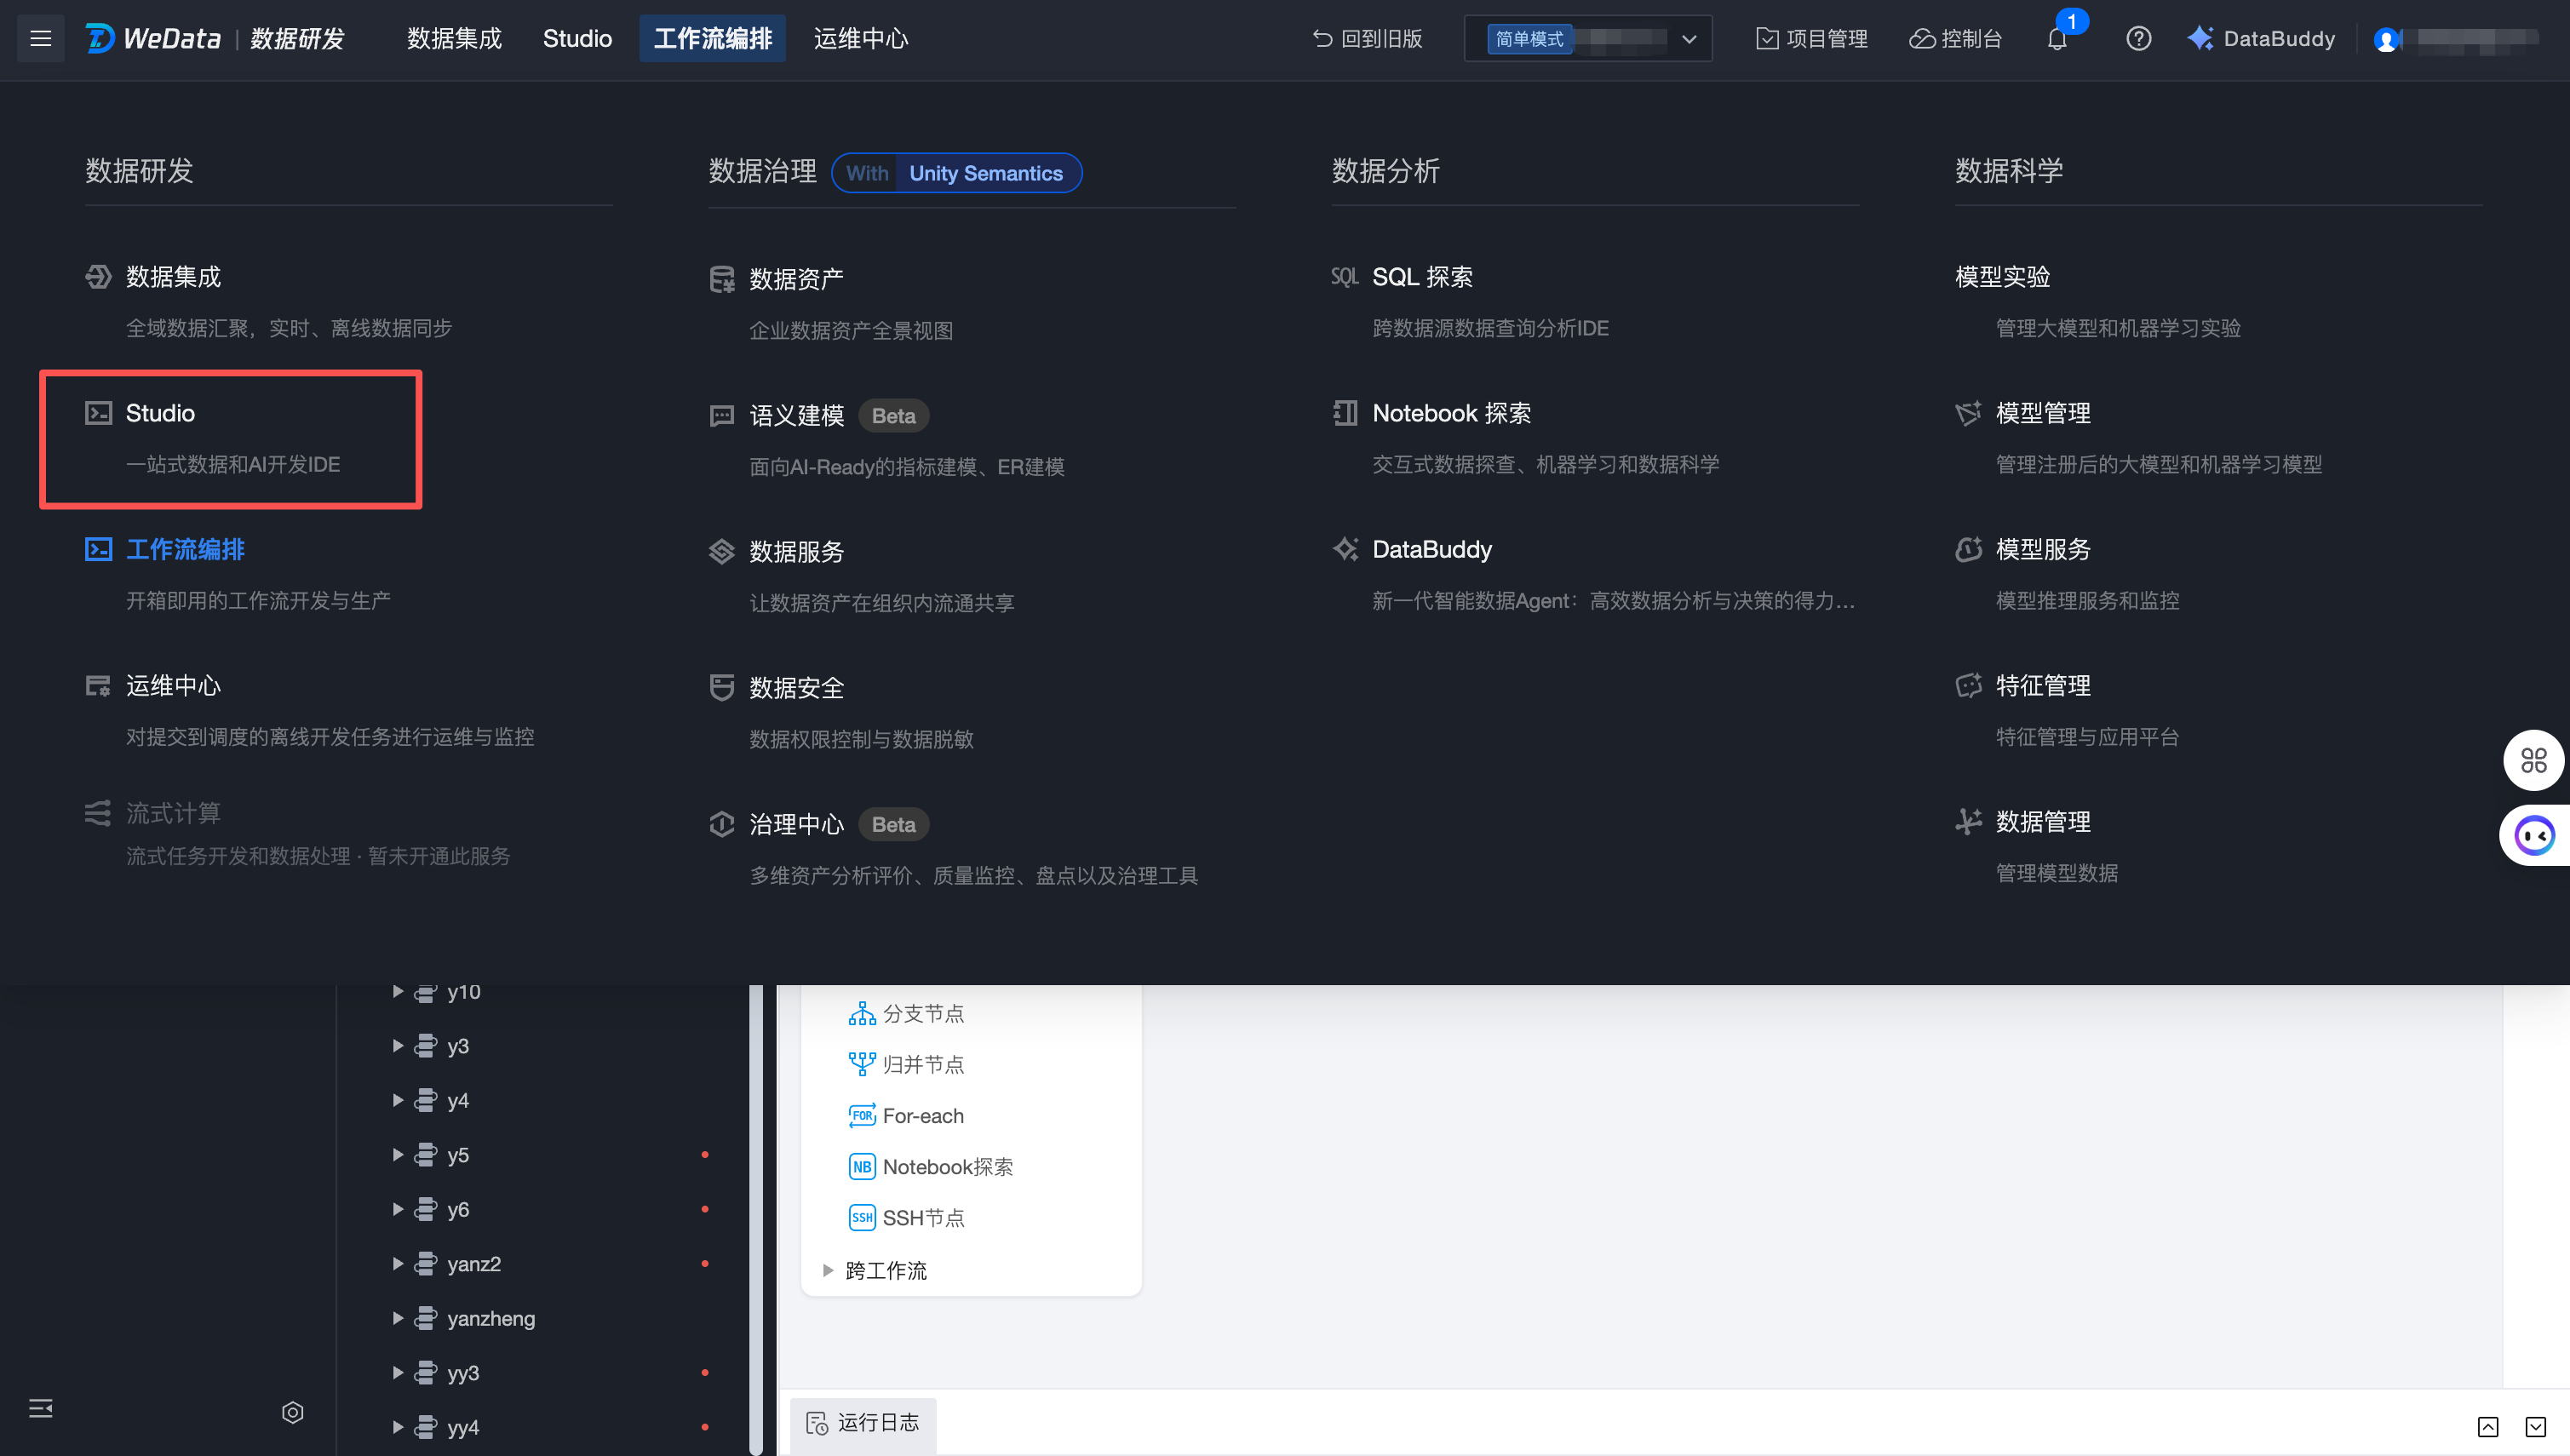Click the hamburger menu icon
This screenshot has height=1456, width=2570.
coord(40,38)
